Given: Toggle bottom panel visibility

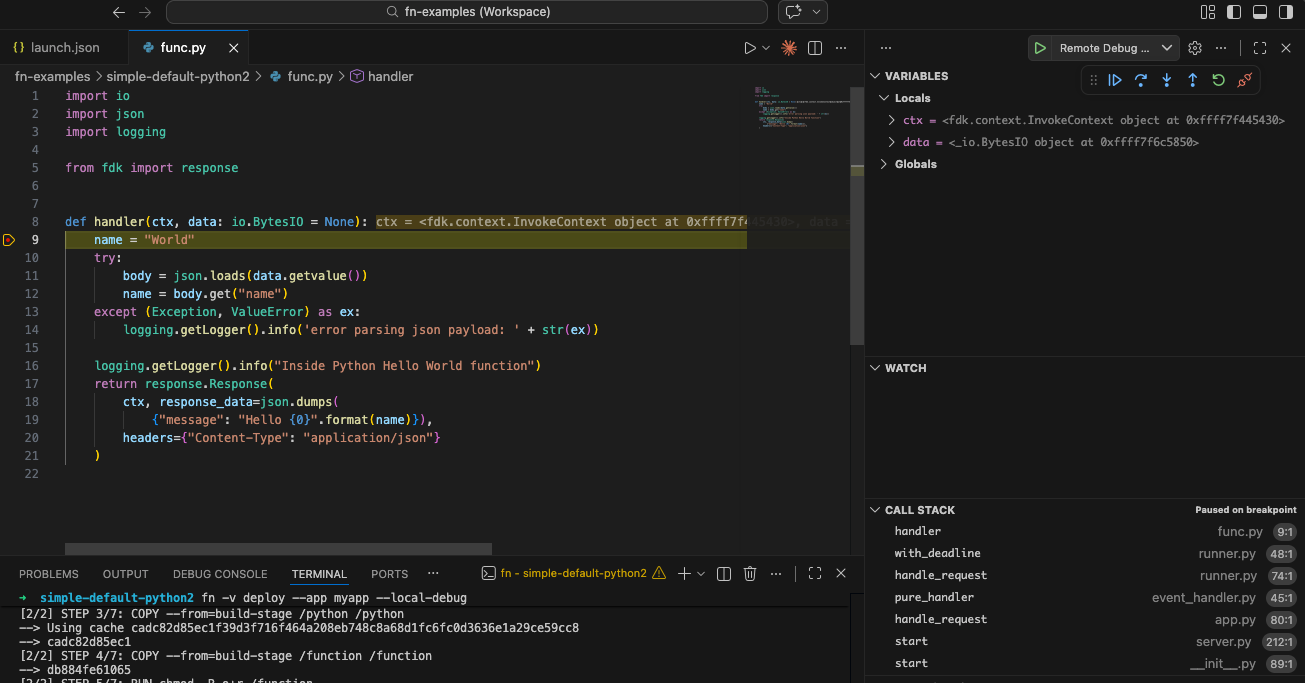Looking at the screenshot, I should click(x=1260, y=12).
